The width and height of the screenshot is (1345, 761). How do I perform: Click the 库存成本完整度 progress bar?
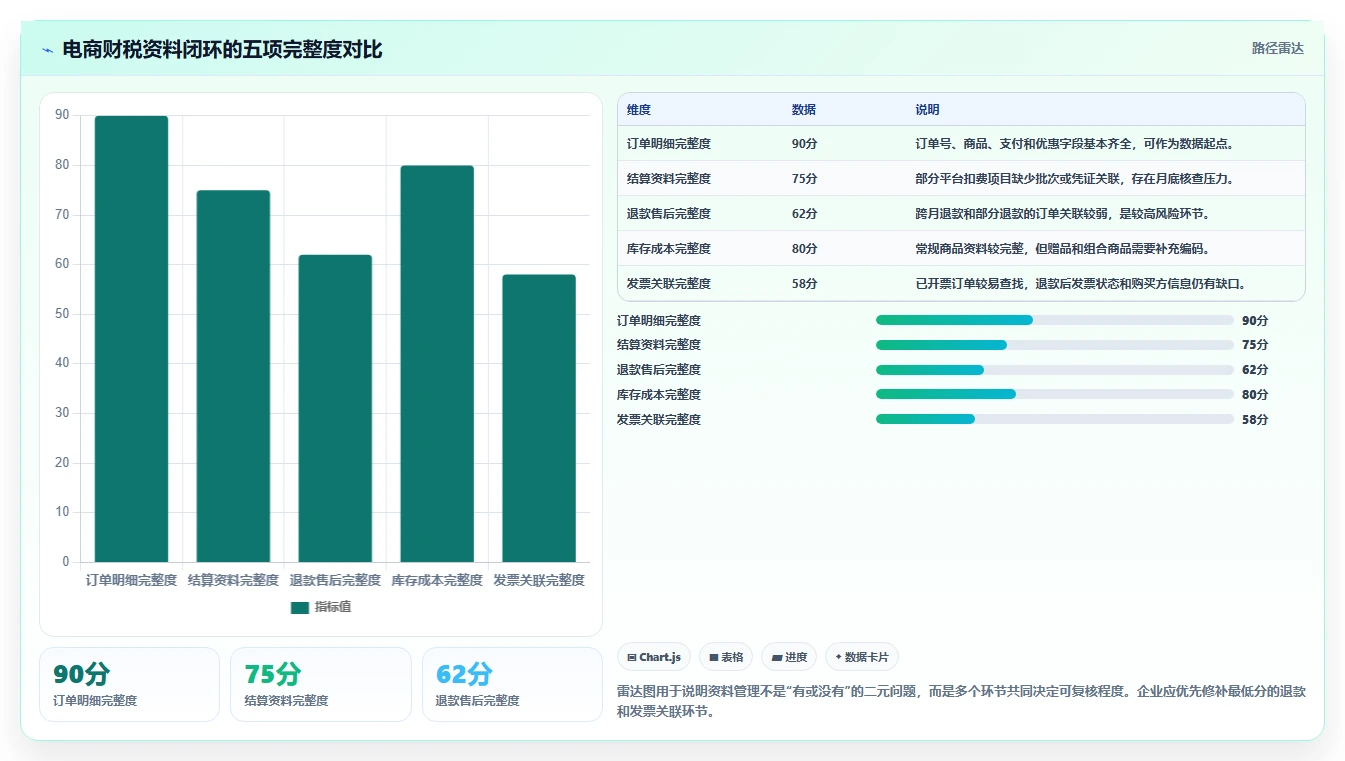tap(1055, 394)
